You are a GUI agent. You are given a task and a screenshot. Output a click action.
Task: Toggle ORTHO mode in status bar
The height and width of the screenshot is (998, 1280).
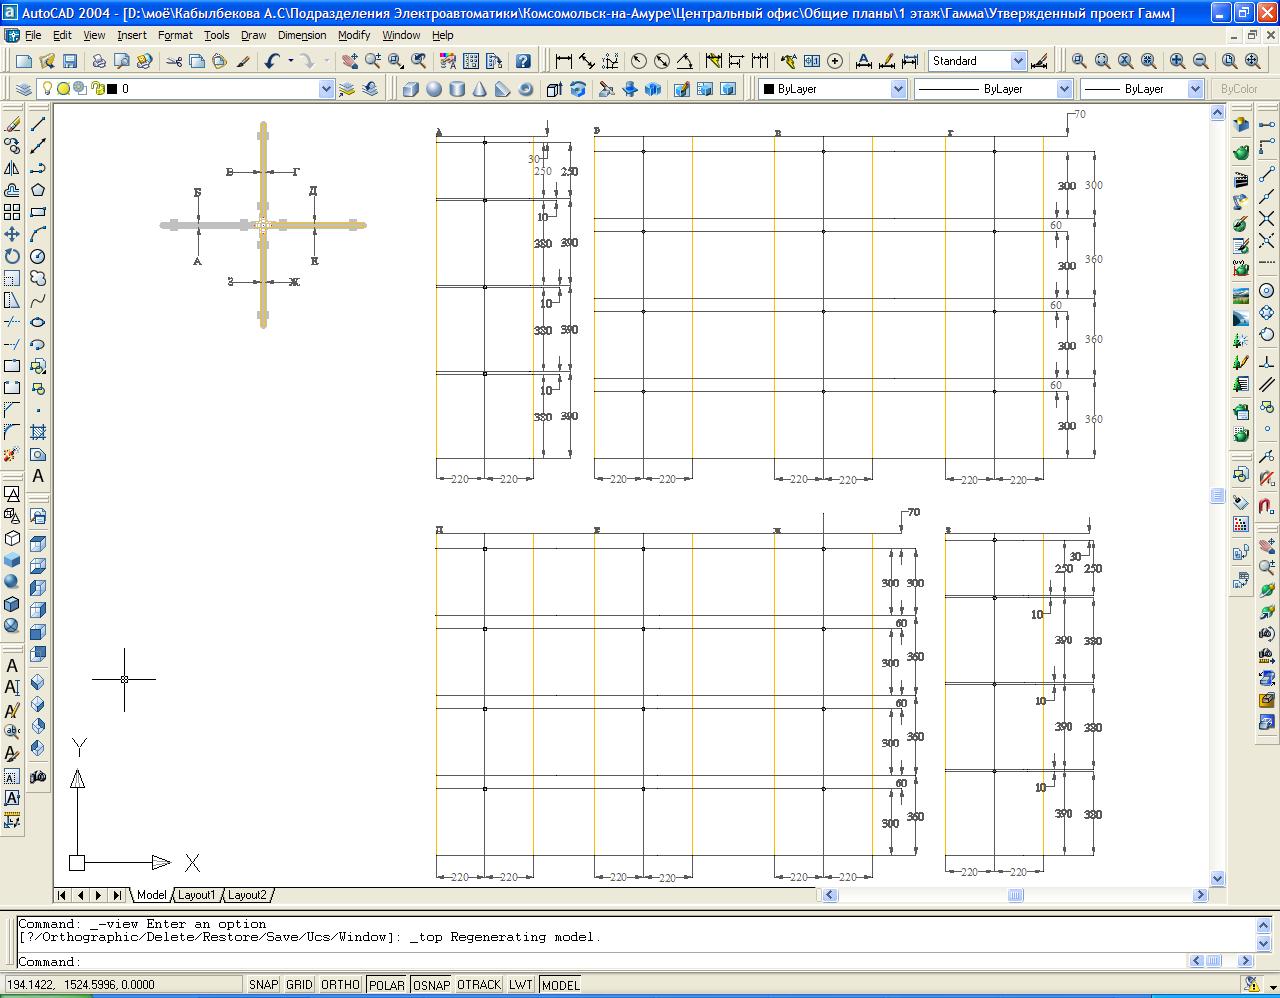[x=340, y=985]
